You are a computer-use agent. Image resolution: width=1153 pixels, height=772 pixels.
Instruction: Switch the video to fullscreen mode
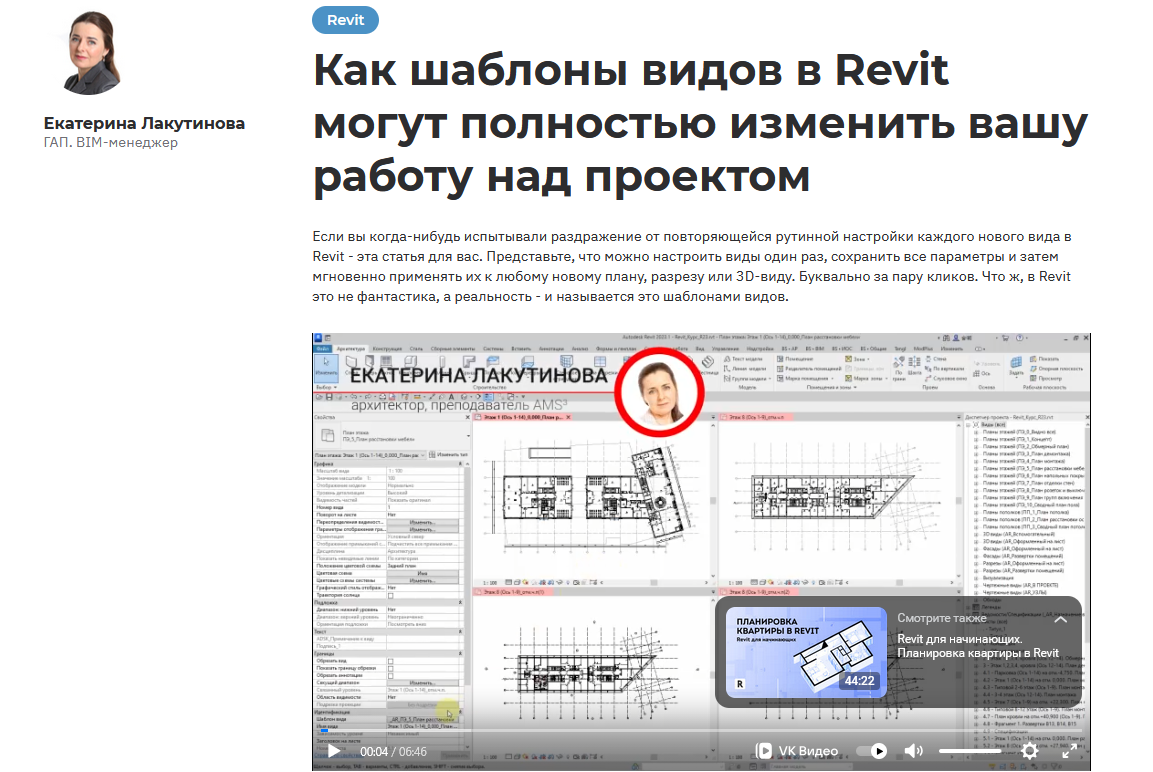click(1069, 751)
